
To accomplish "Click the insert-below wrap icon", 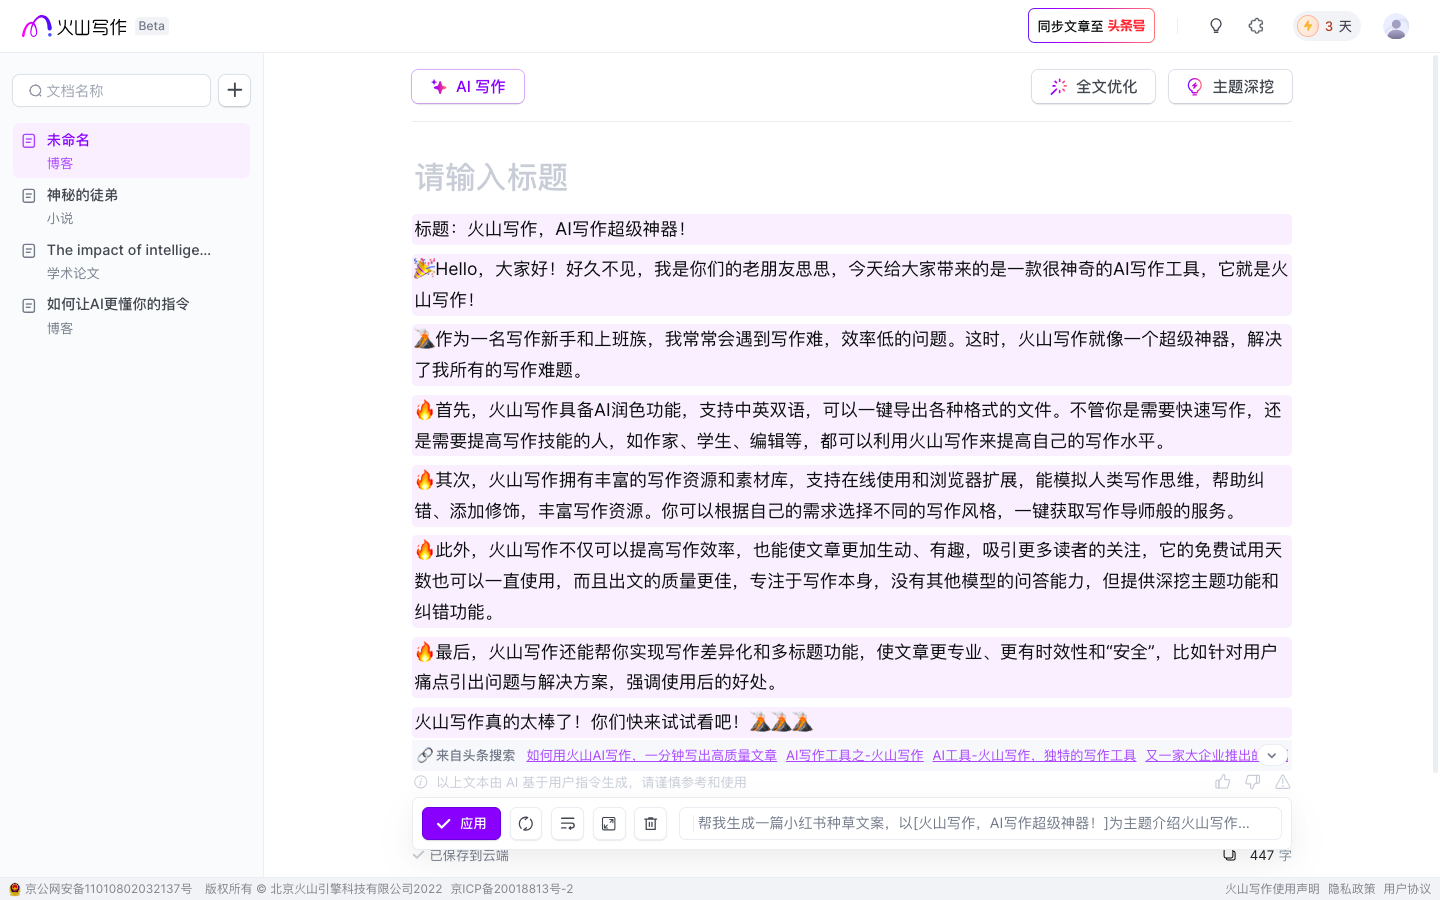I will click(x=567, y=823).
